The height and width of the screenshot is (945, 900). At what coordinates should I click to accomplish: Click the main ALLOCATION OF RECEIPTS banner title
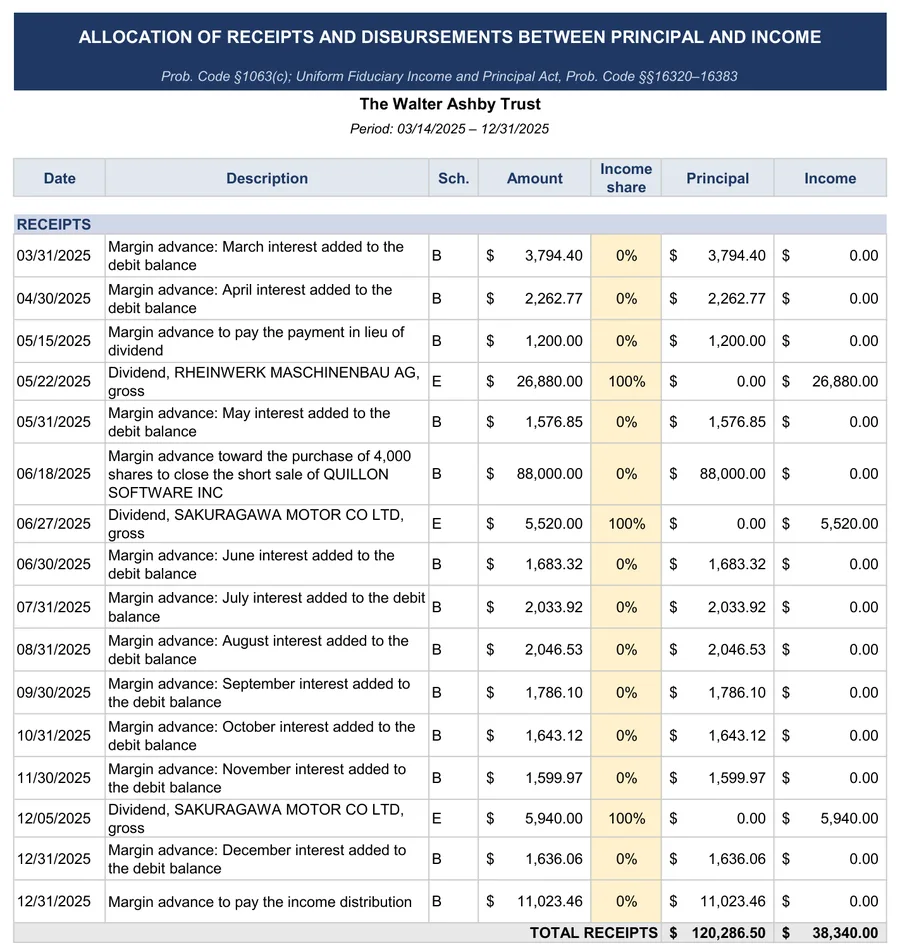(x=450, y=37)
